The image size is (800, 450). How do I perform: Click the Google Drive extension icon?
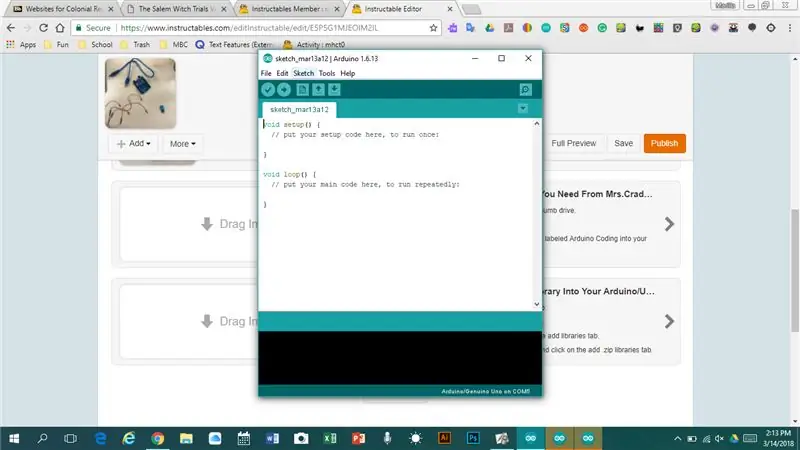tap(489, 28)
